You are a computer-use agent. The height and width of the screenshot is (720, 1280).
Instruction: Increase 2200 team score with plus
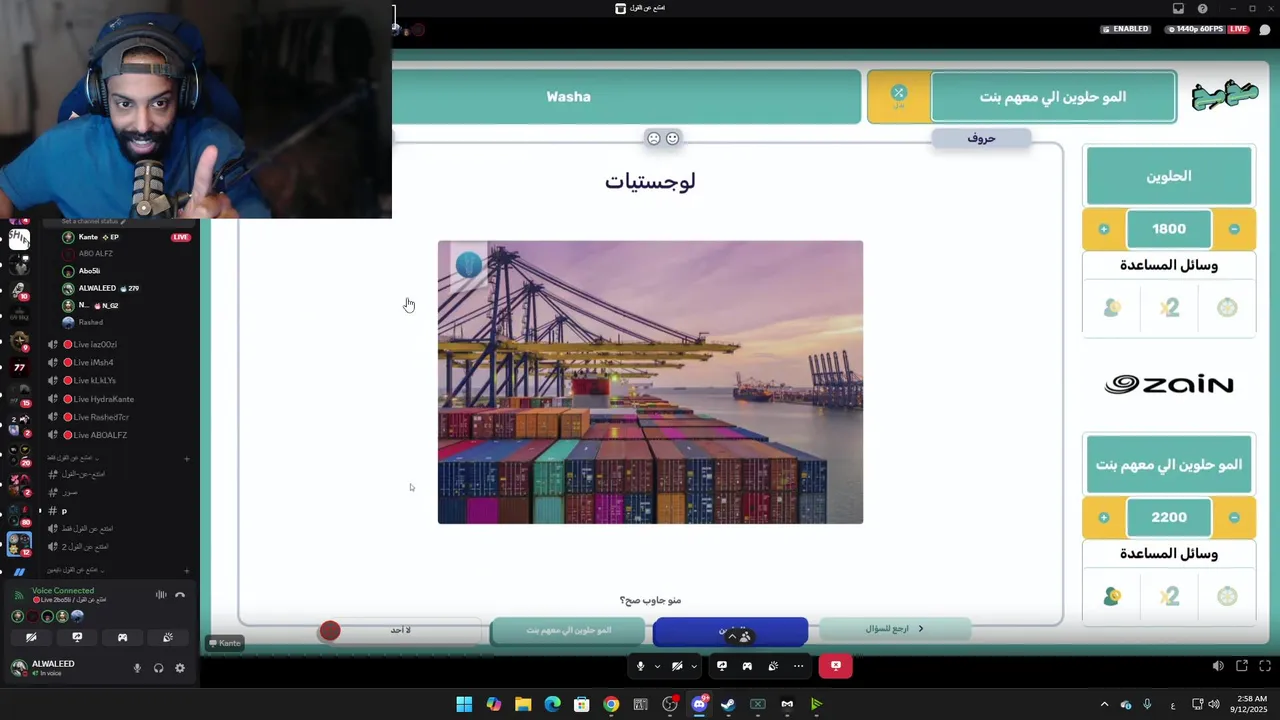[1104, 517]
